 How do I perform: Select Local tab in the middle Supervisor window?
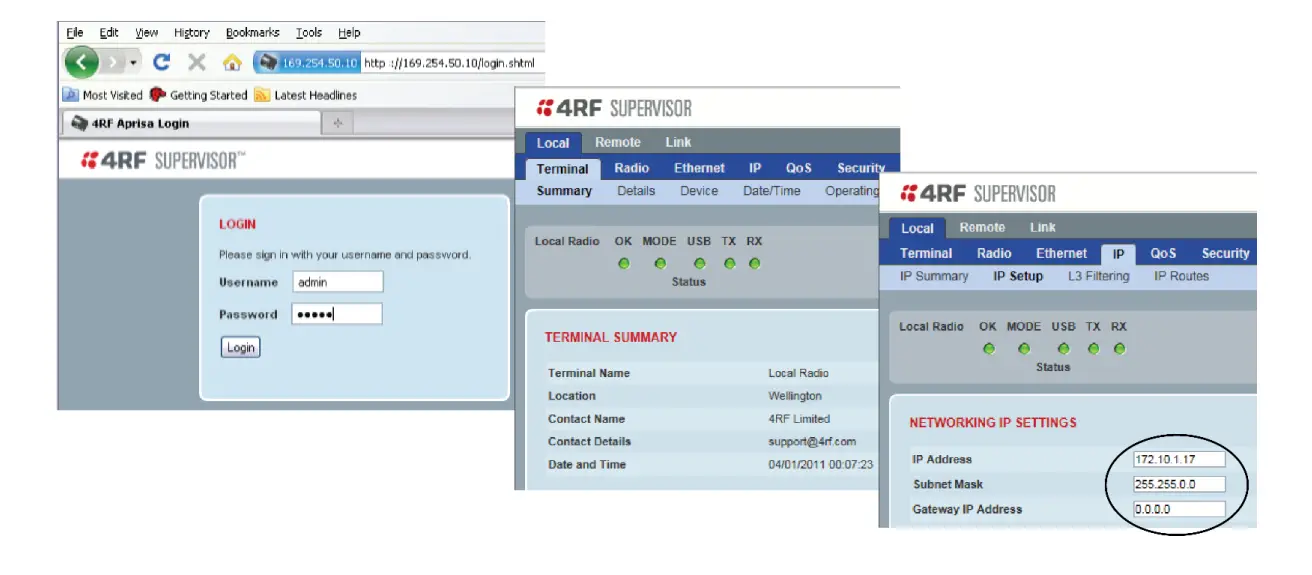pos(552,143)
